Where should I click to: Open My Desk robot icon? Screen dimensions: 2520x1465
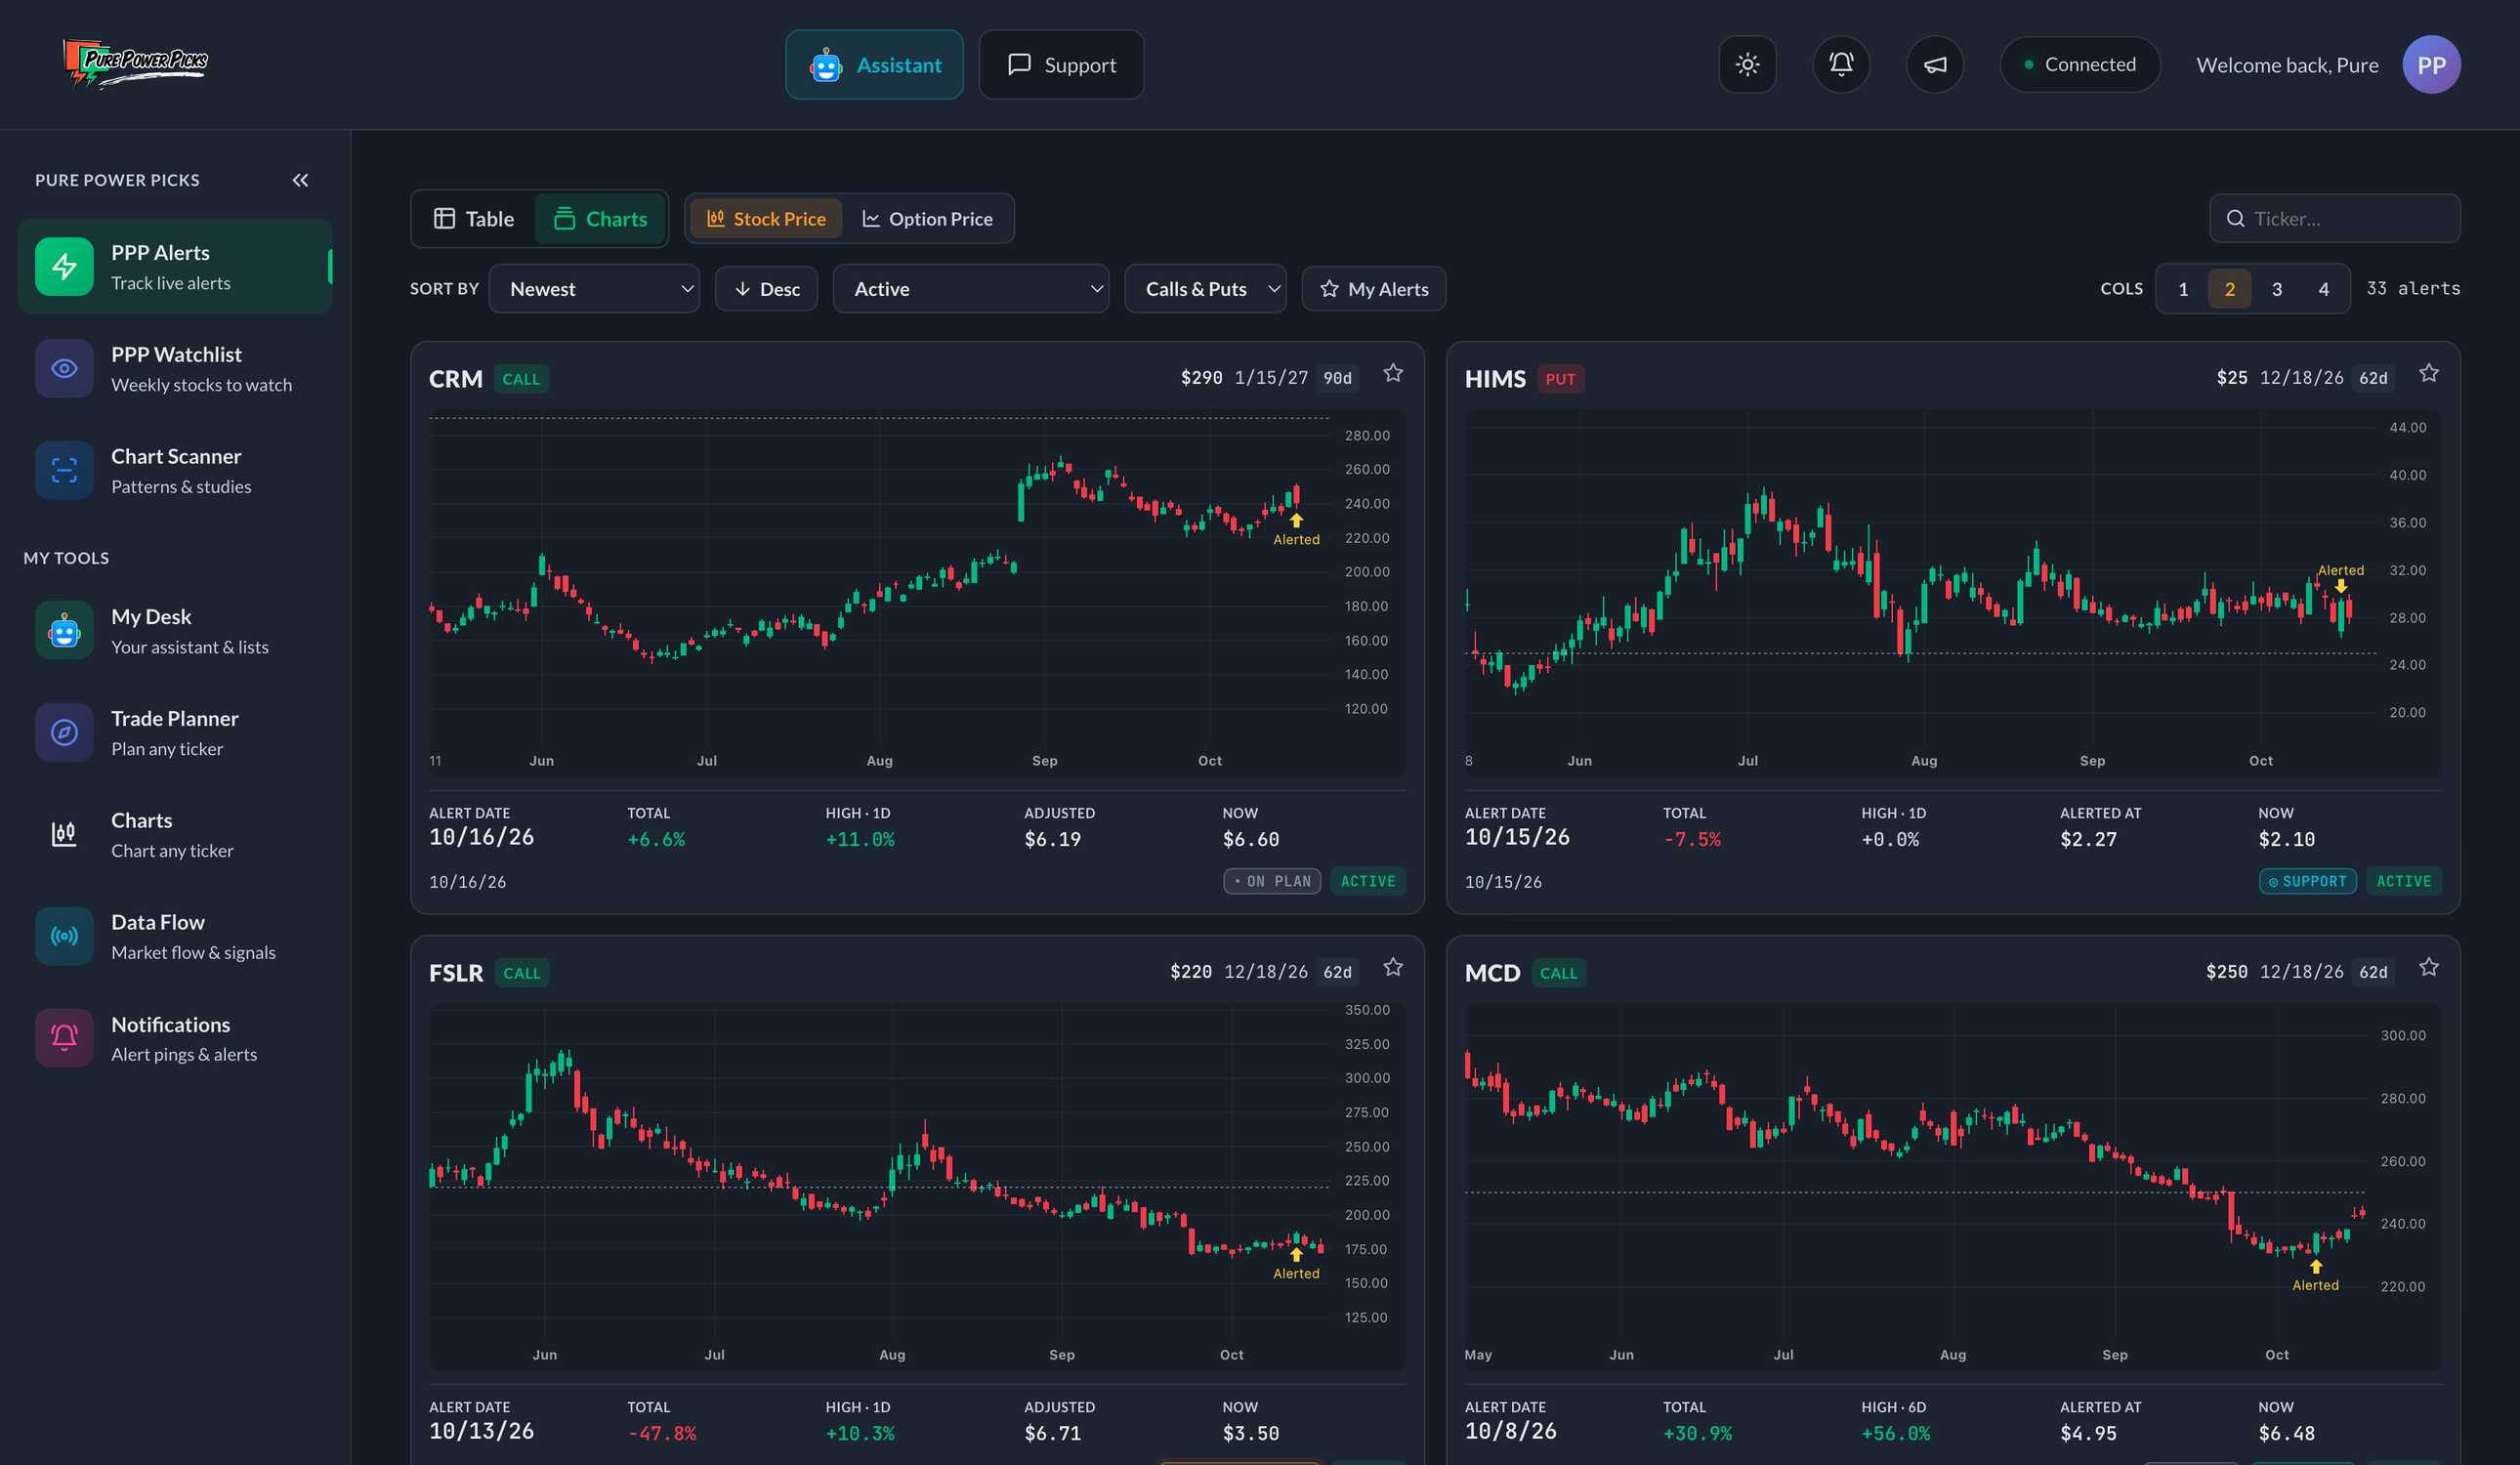tap(64, 630)
